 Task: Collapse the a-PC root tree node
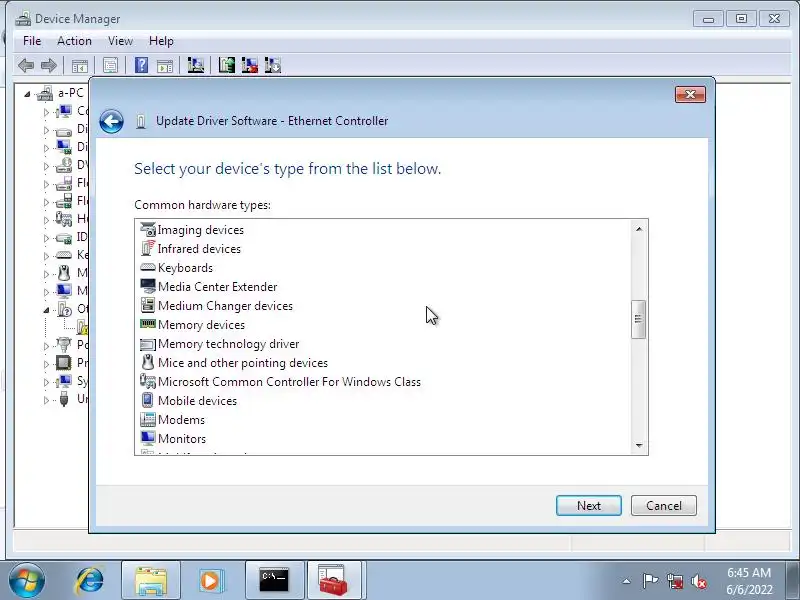click(27, 94)
